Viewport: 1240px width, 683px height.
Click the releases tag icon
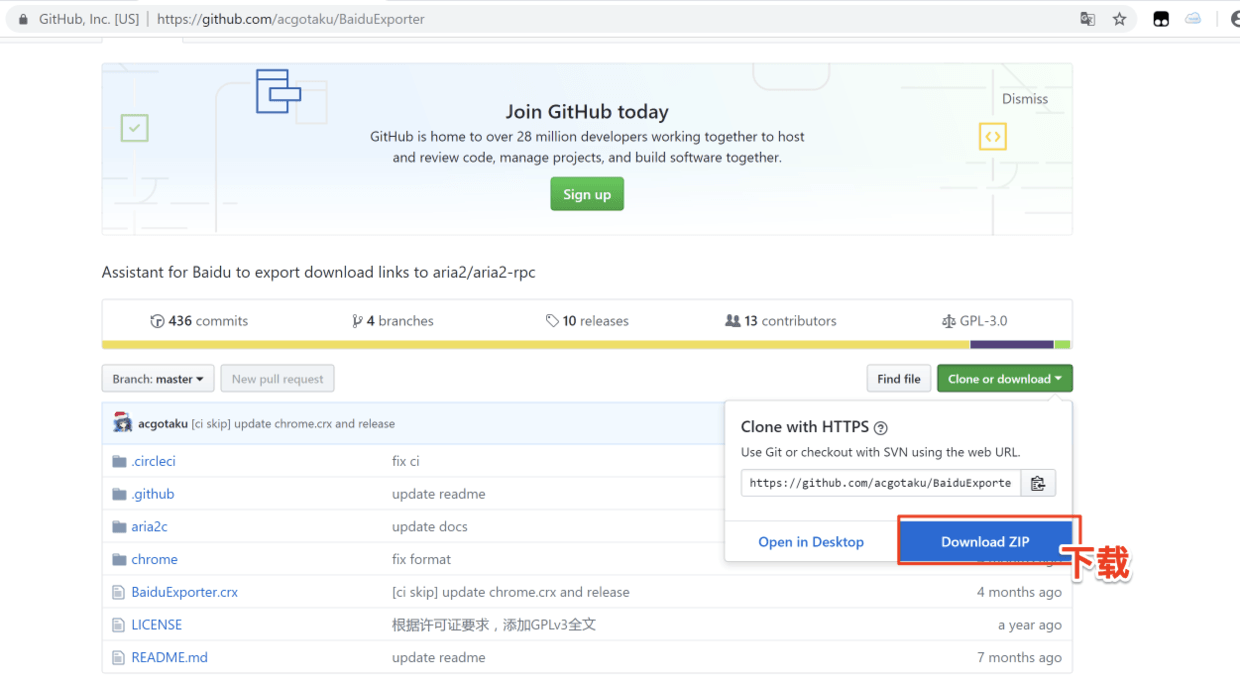click(x=552, y=321)
